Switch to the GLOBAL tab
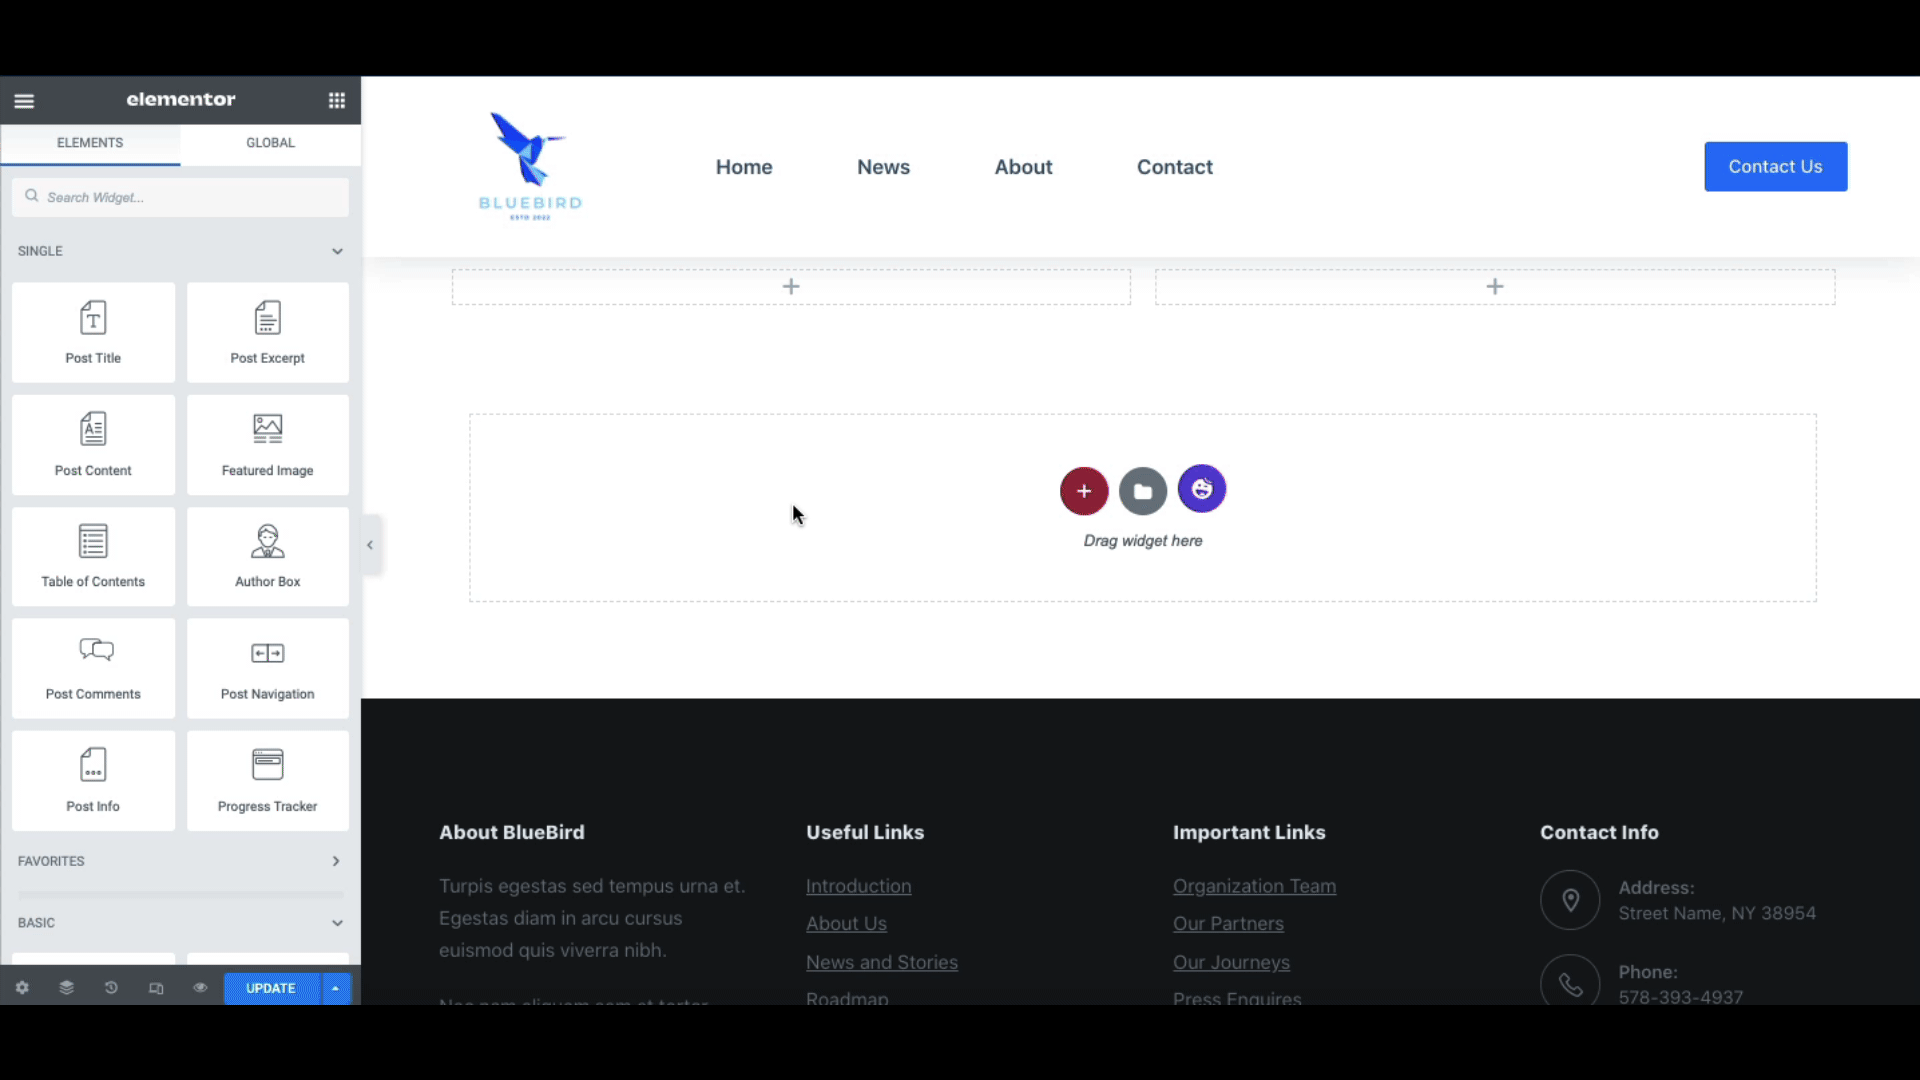 coord(269,141)
